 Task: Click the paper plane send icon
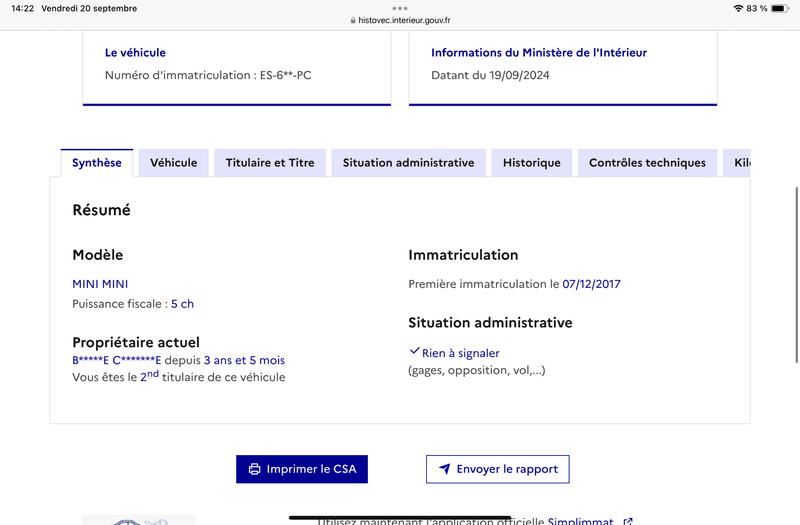444,468
